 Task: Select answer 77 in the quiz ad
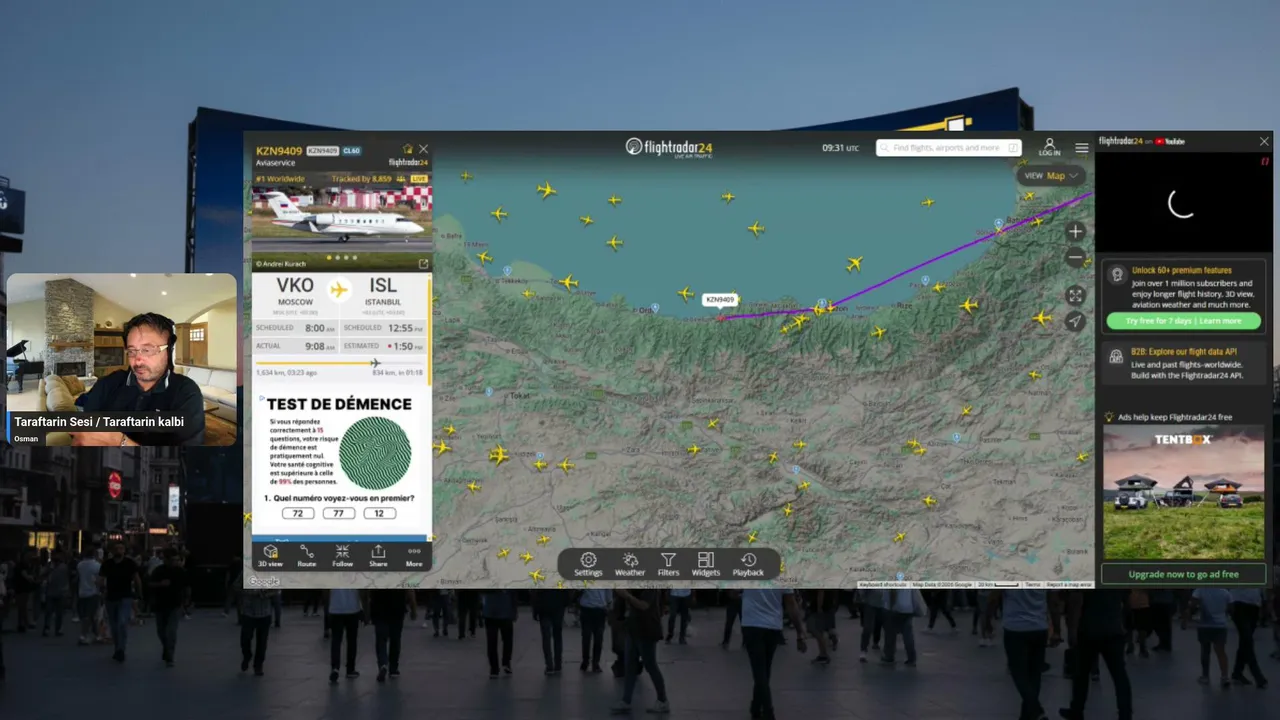(x=338, y=513)
